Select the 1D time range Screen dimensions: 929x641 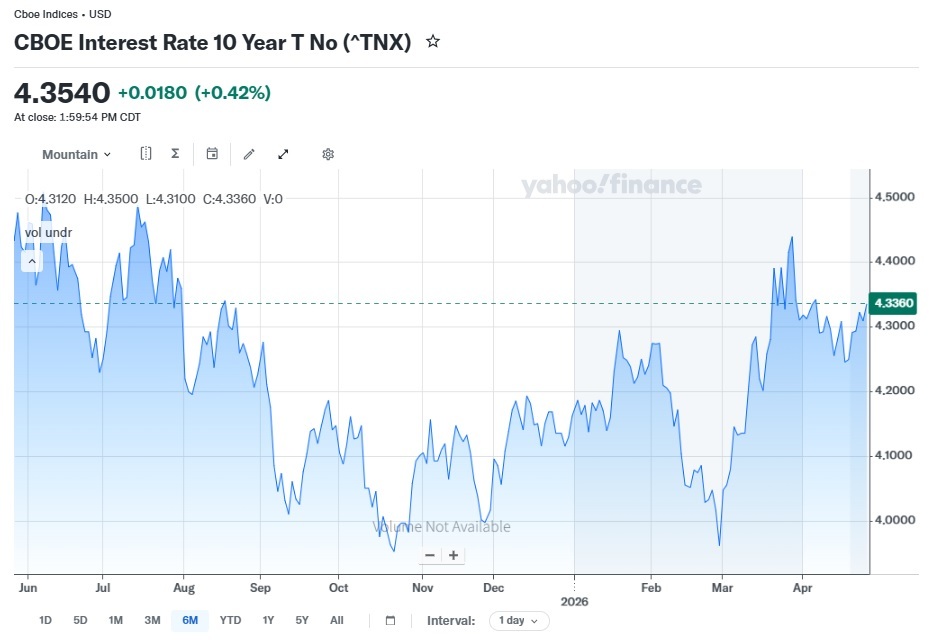click(x=45, y=620)
